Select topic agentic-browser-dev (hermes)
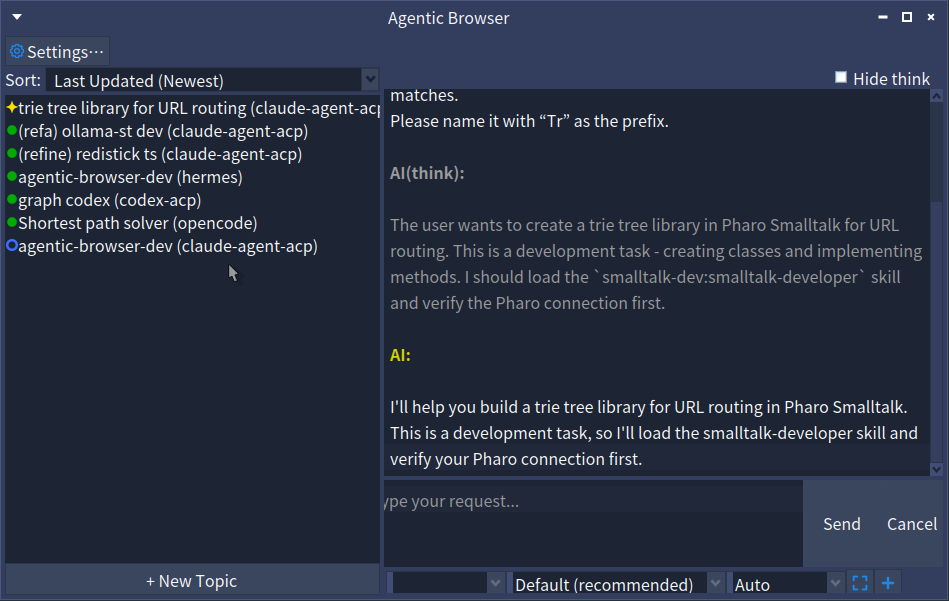This screenshot has height=601, width=949. [192, 177]
